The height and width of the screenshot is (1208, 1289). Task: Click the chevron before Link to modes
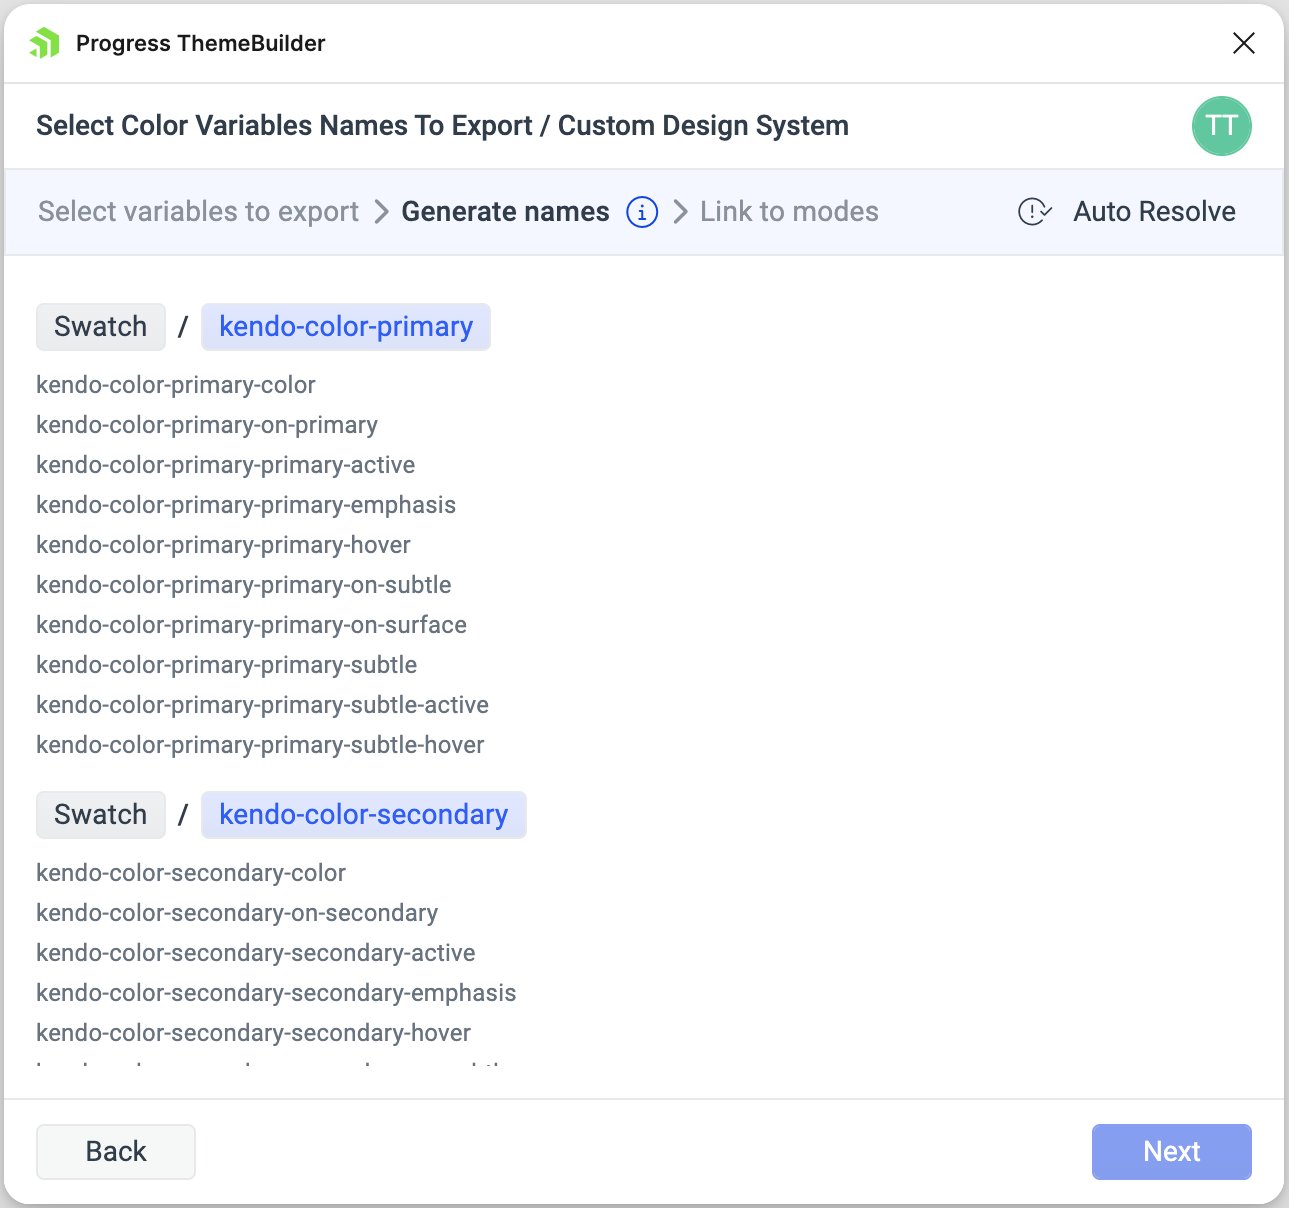click(680, 212)
